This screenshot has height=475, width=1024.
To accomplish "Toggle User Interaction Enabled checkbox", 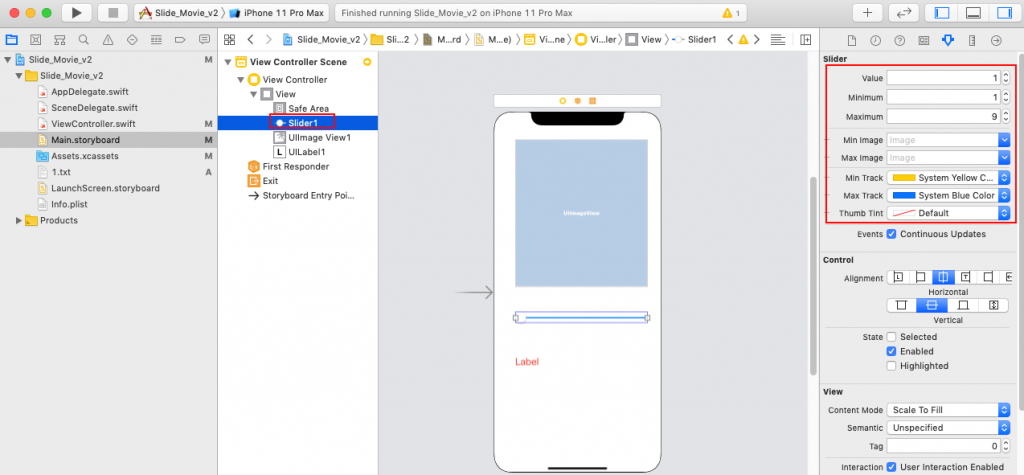I will coord(891,467).
